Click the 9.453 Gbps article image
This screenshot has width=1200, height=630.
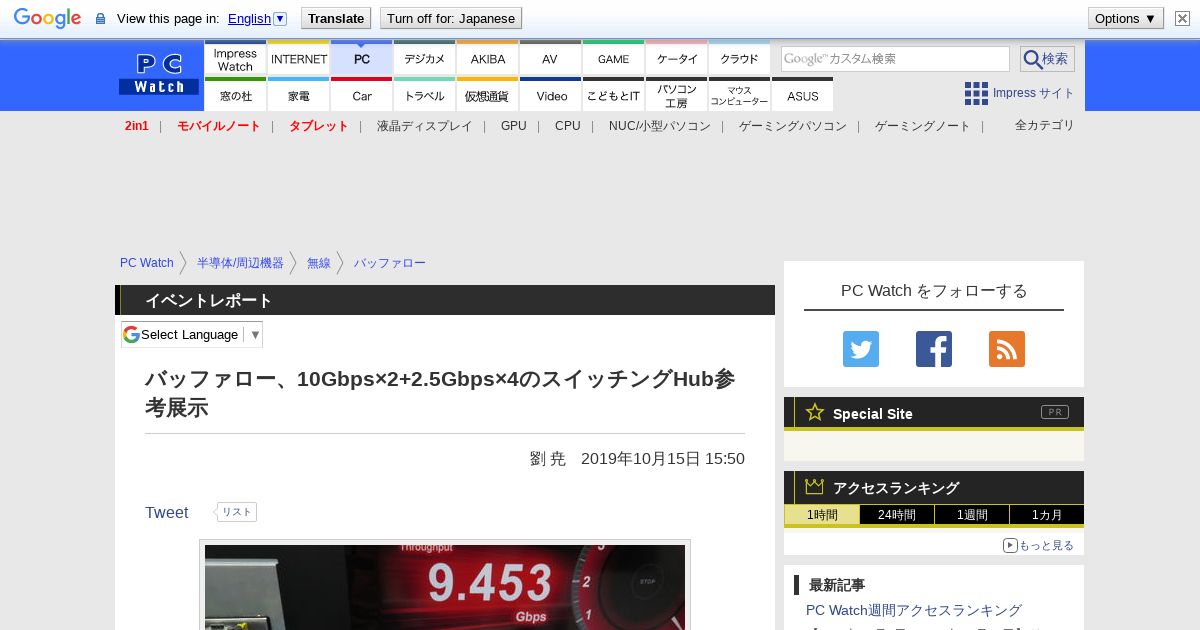click(x=445, y=587)
